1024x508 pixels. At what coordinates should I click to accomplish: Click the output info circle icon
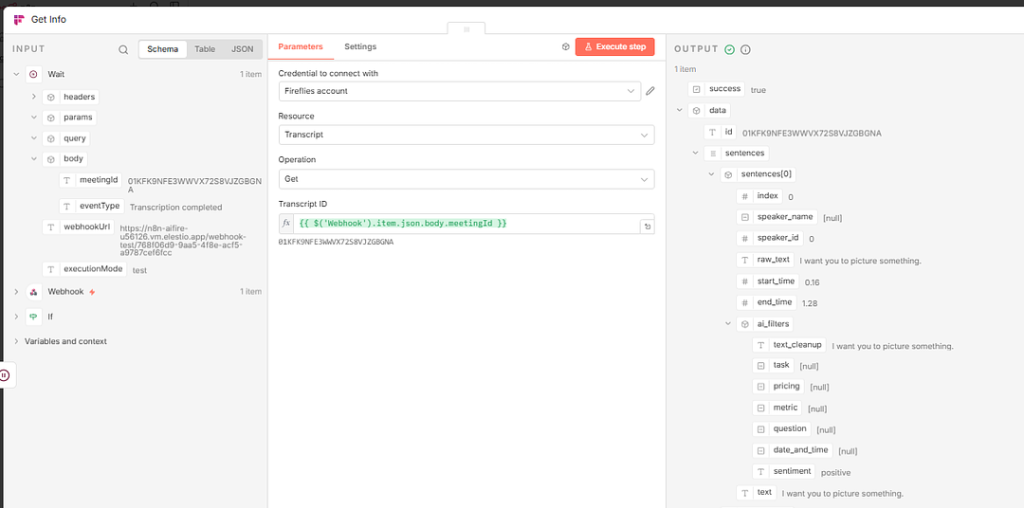745,50
